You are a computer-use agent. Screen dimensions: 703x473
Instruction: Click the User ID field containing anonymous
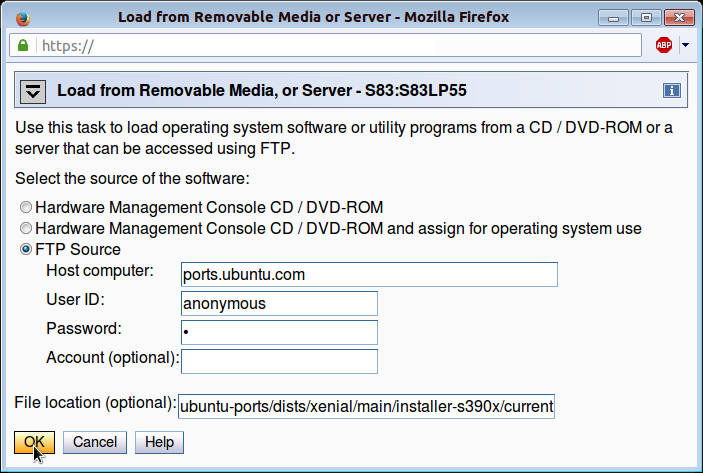[279, 303]
